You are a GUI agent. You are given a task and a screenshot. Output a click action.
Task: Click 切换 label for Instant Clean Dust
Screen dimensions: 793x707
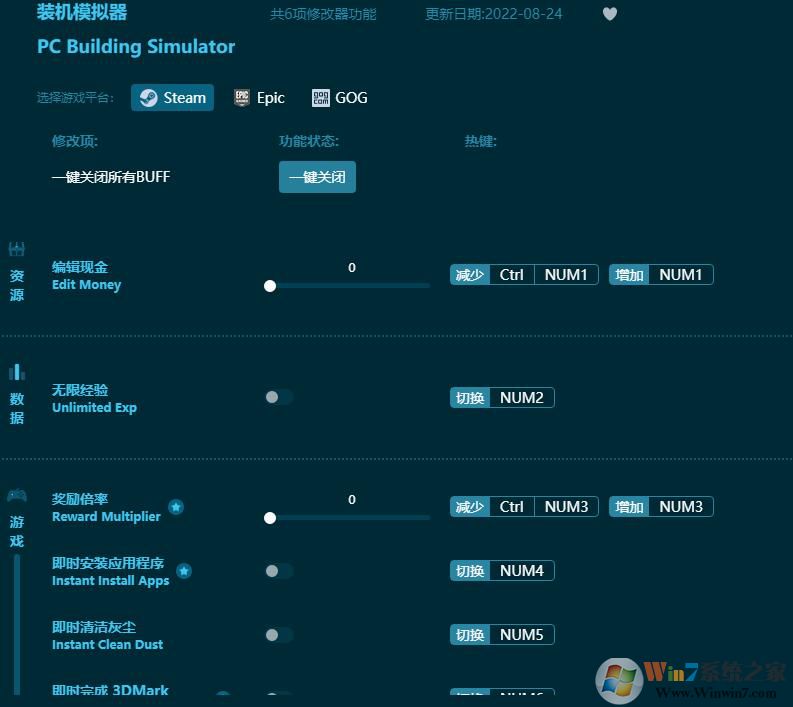(x=470, y=635)
